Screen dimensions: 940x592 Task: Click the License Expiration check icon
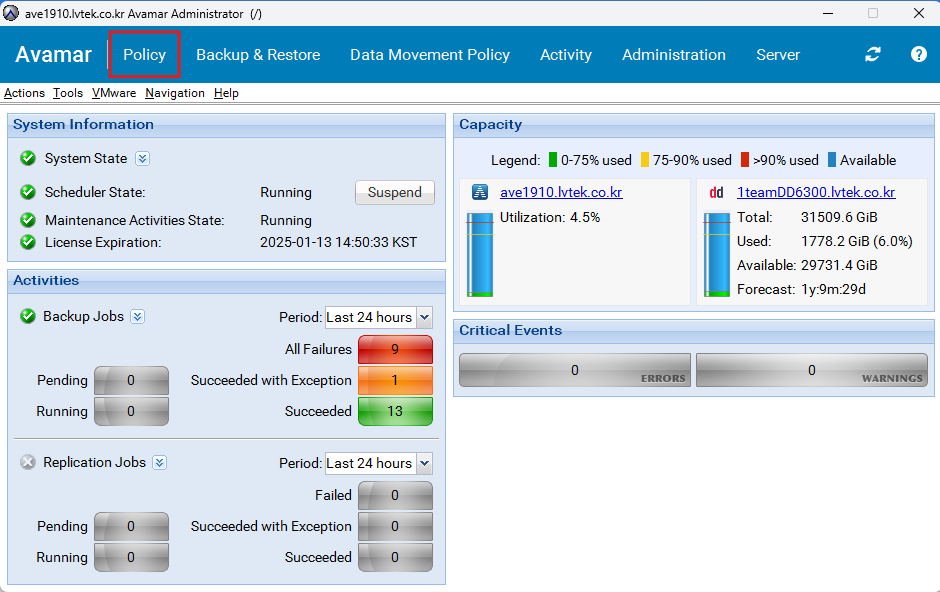click(28, 242)
